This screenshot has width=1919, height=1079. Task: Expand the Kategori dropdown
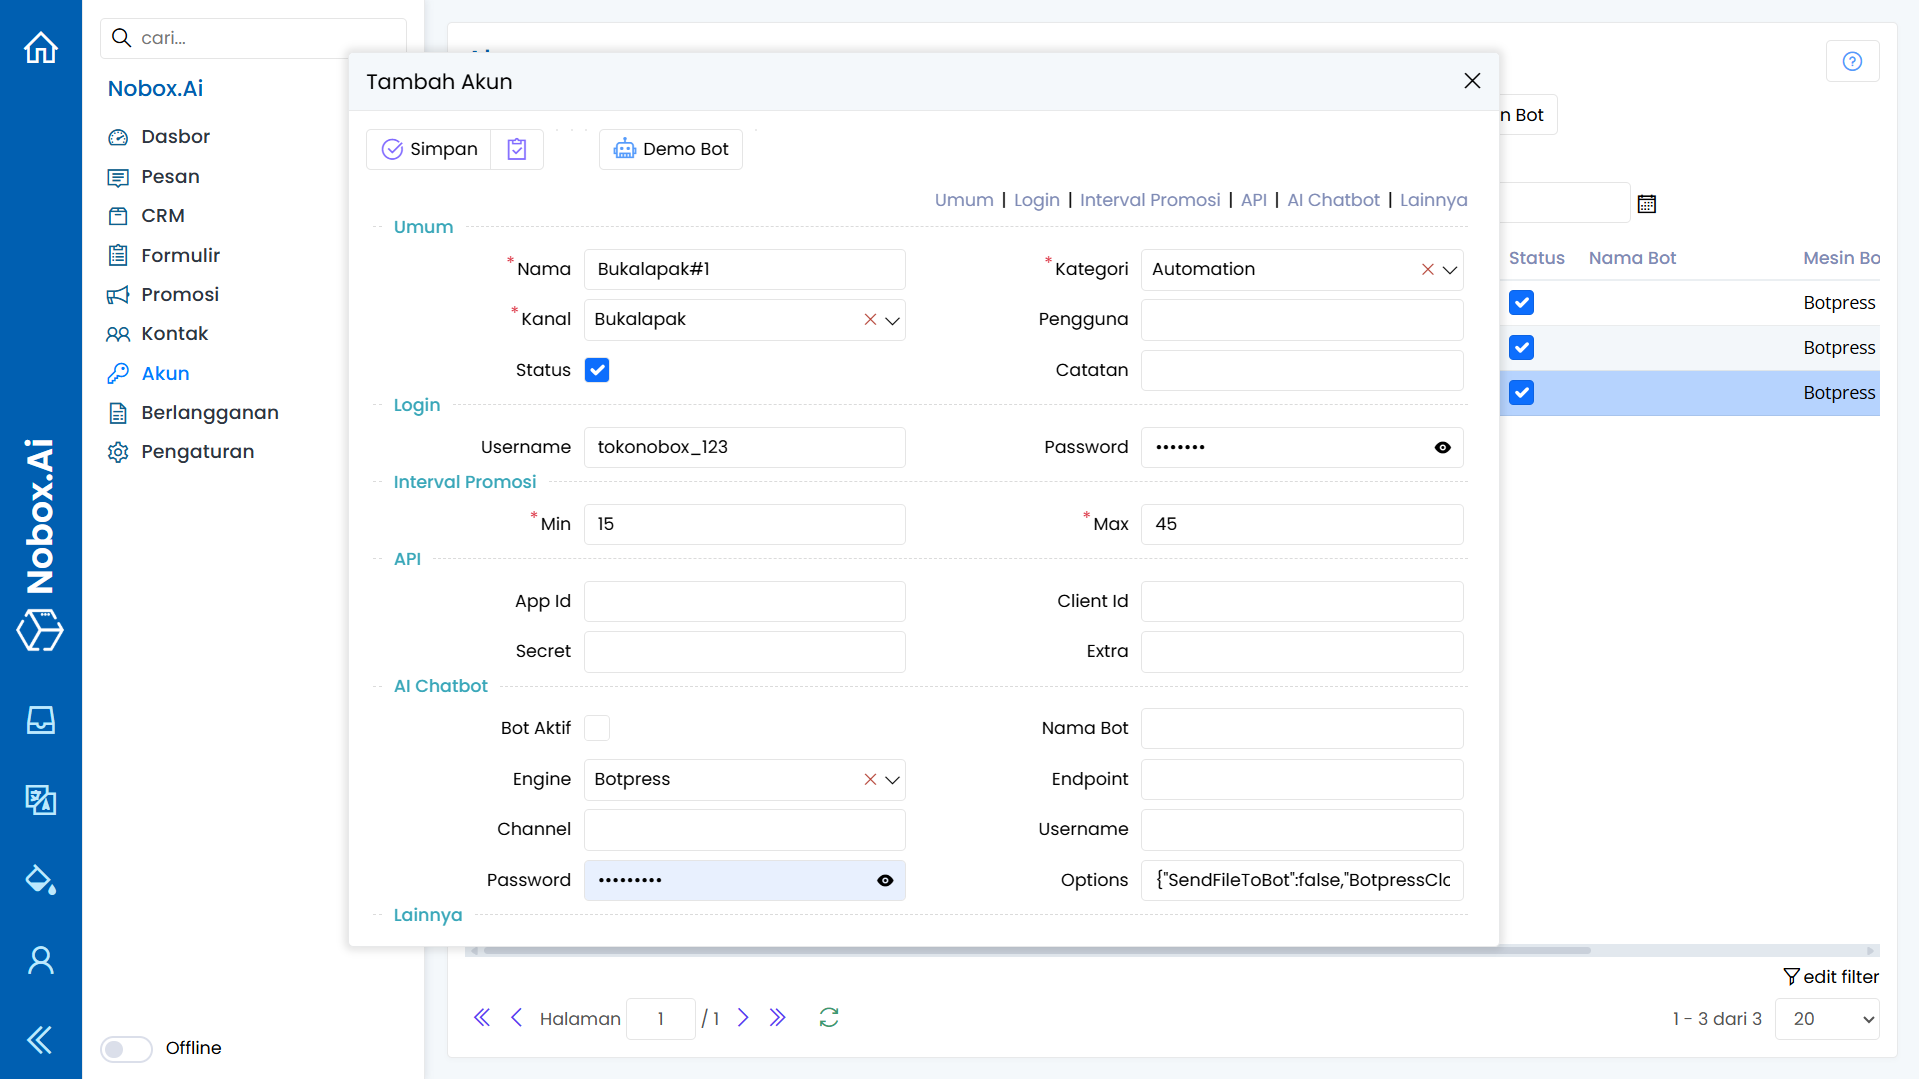(x=1450, y=270)
